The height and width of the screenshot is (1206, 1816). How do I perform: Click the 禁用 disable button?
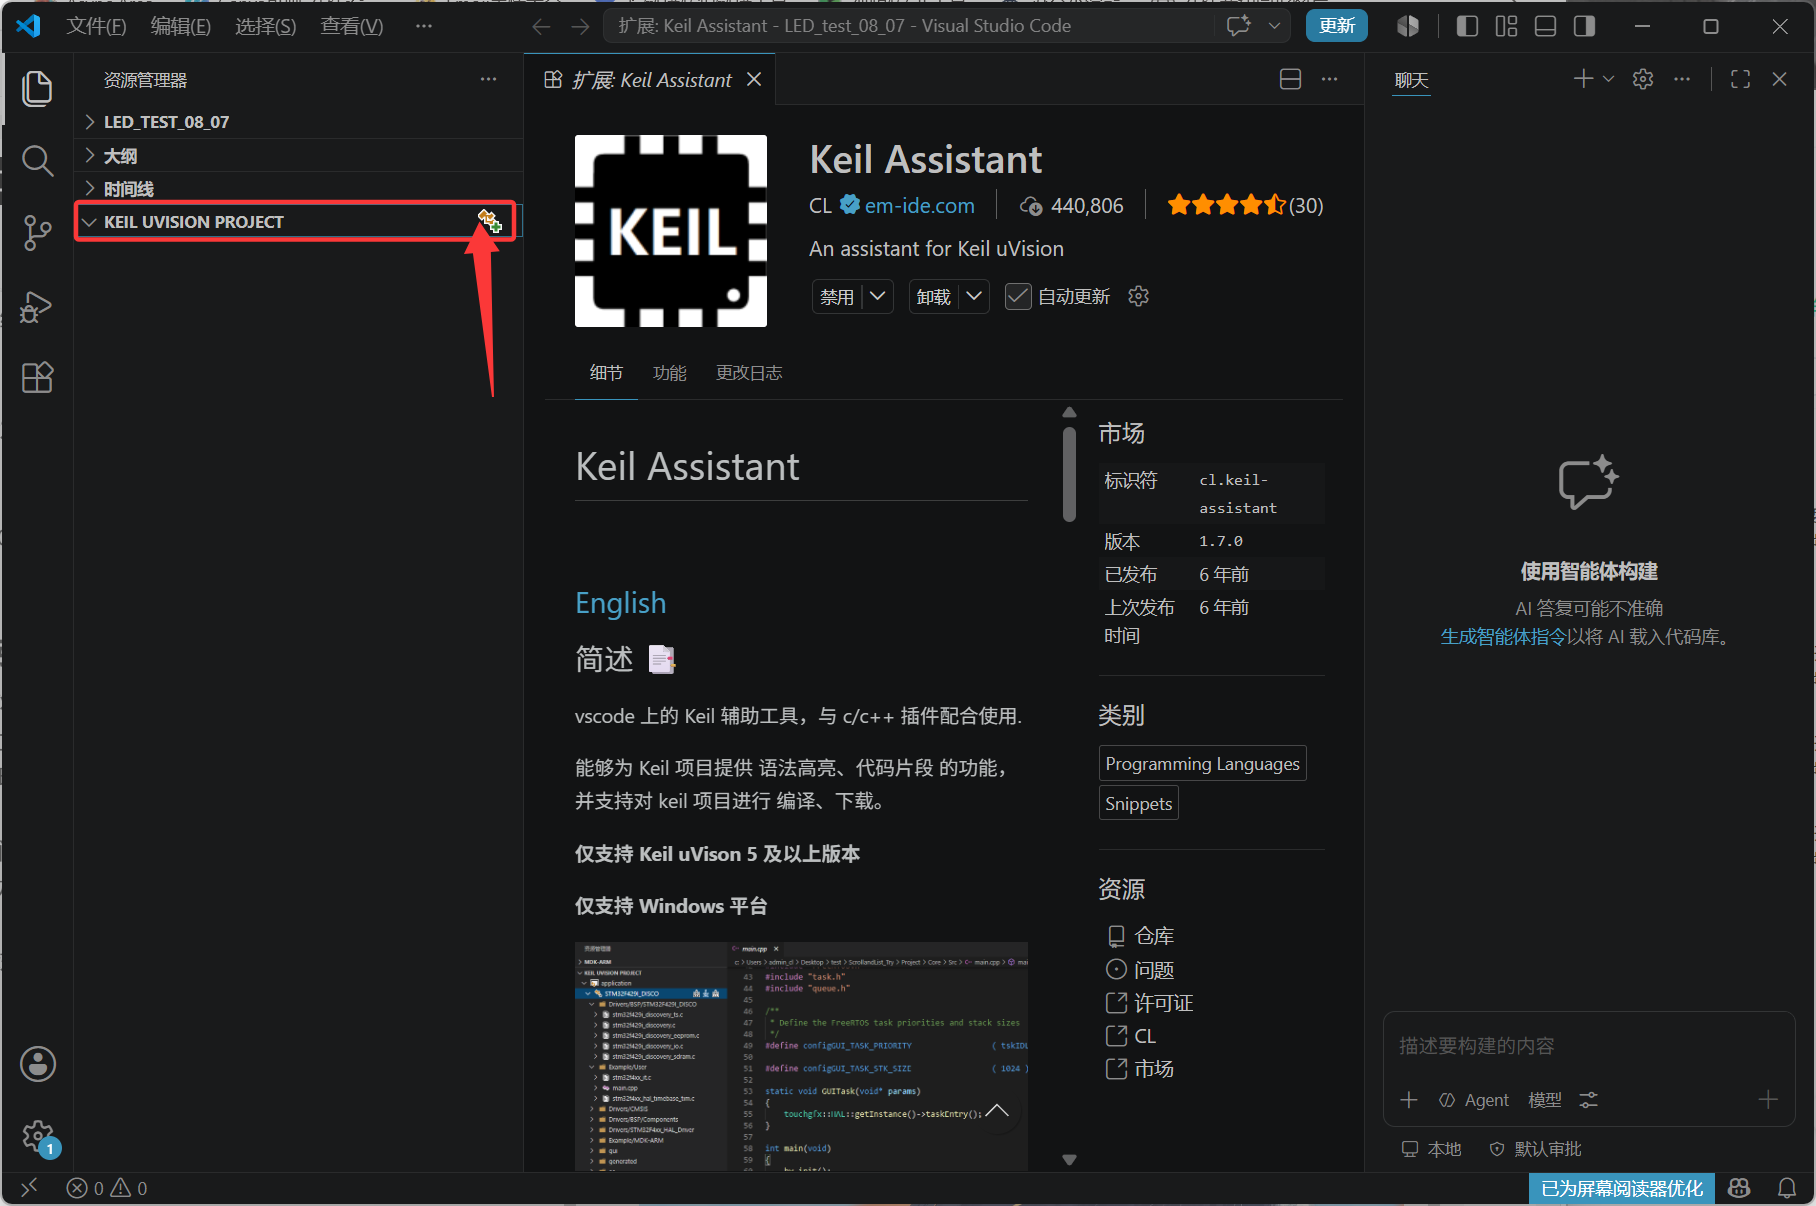pos(837,296)
